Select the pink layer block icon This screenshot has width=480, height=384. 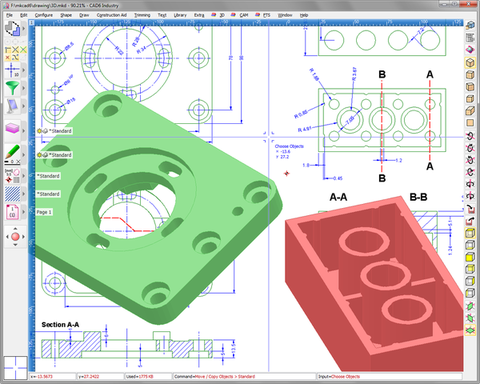(x=12, y=129)
